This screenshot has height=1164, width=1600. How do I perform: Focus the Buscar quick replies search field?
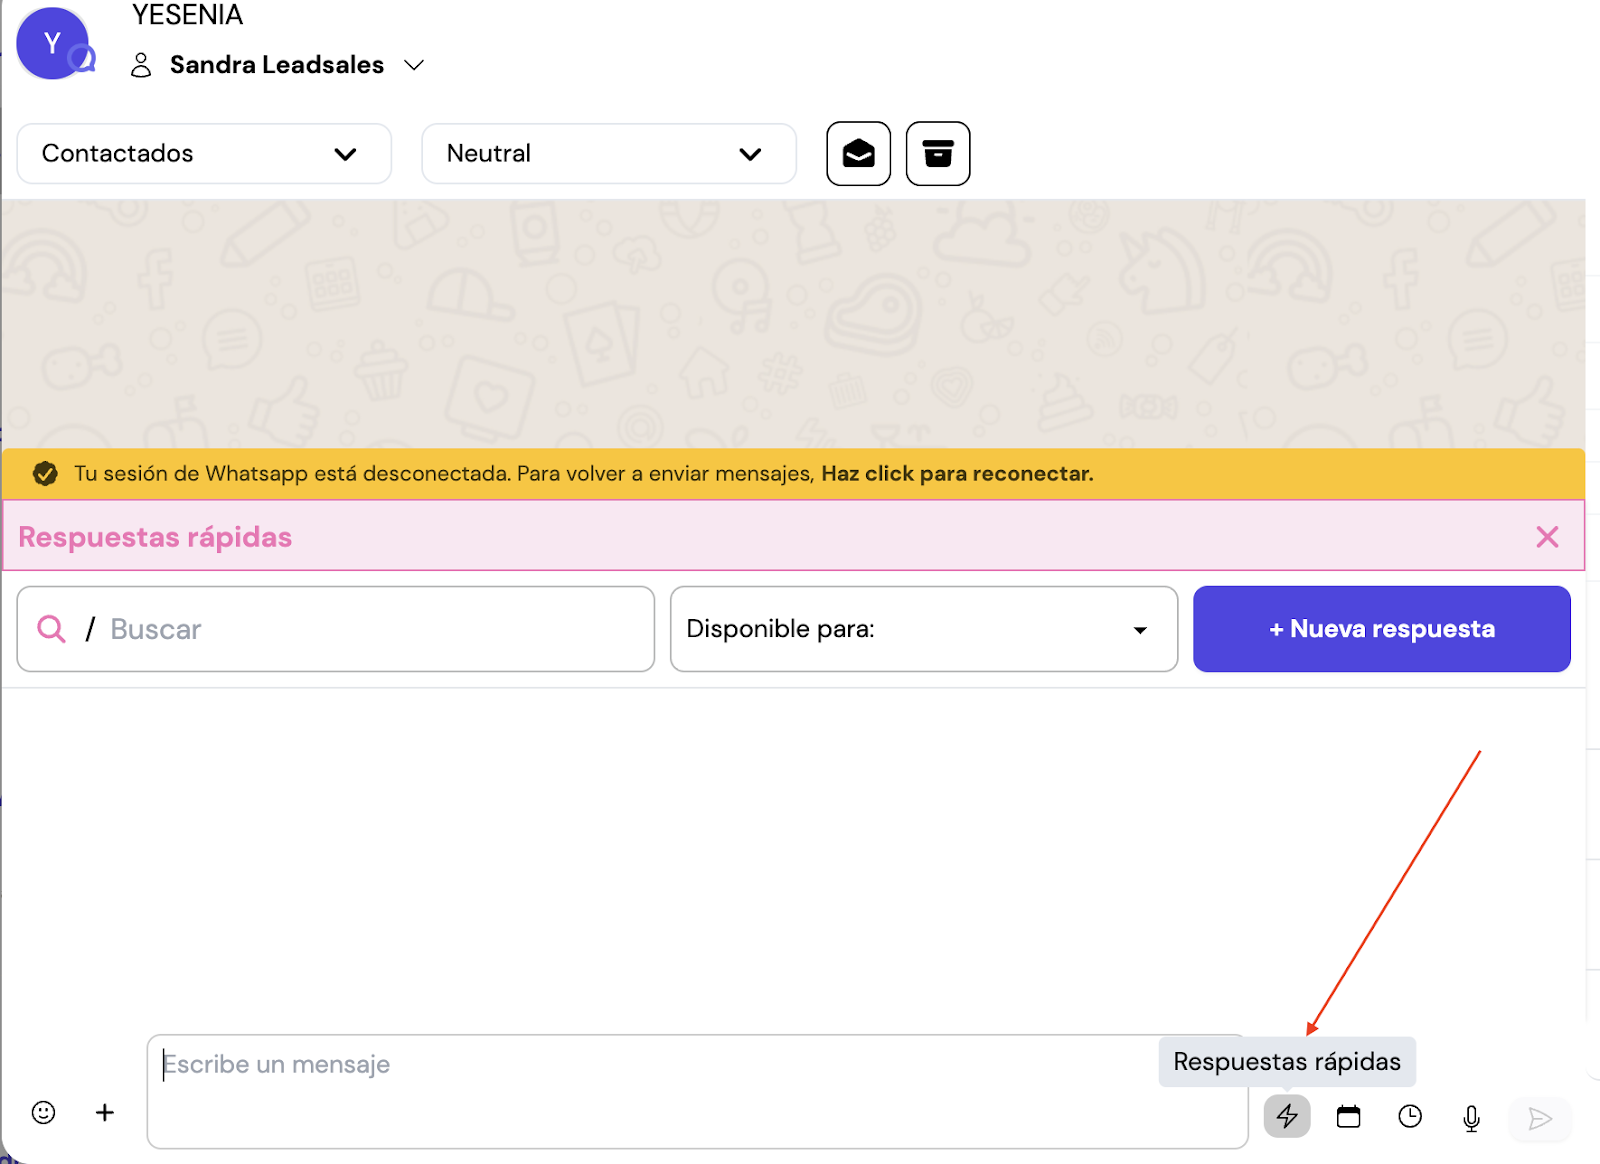[x=370, y=629]
